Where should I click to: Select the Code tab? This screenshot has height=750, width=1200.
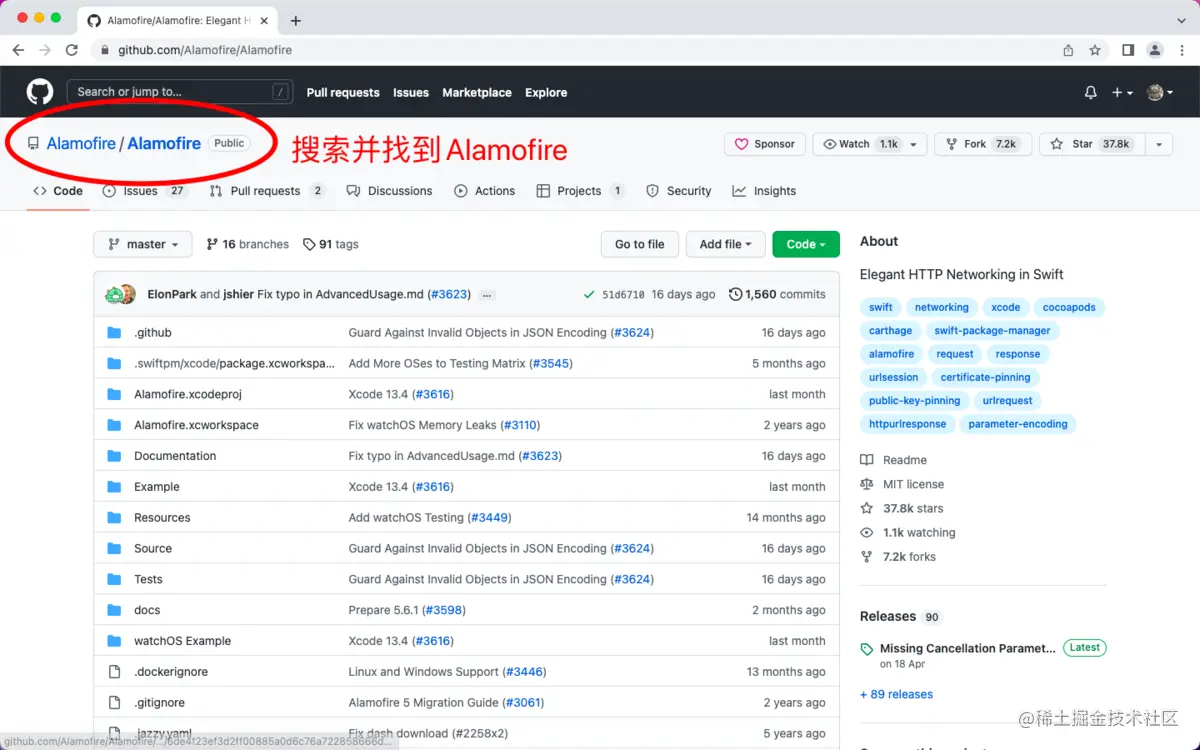(58, 191)
